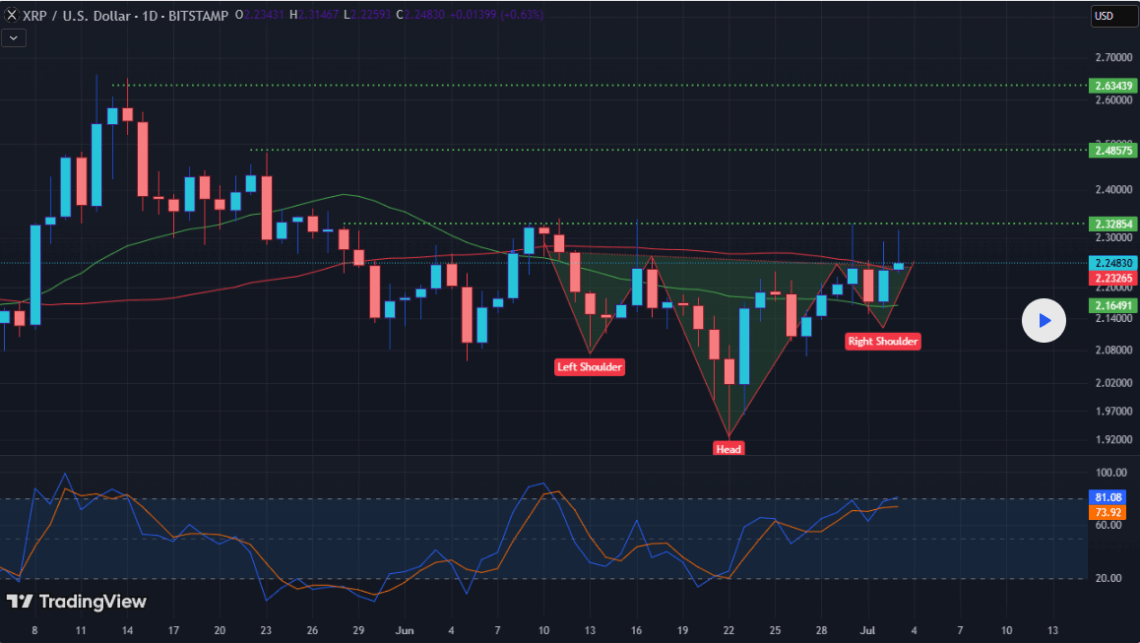
Task: Click the red 2.23265 moving average tag
Action: 1112,278
